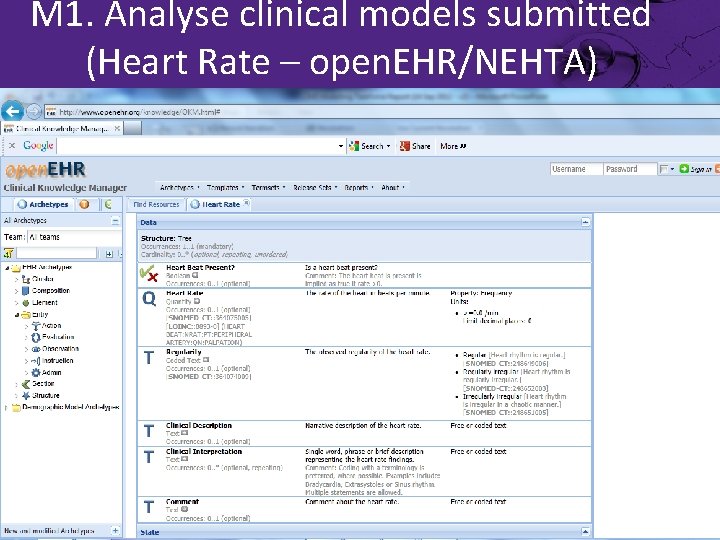Select the Archetypes side panel tab

click(x=43, y=204)
